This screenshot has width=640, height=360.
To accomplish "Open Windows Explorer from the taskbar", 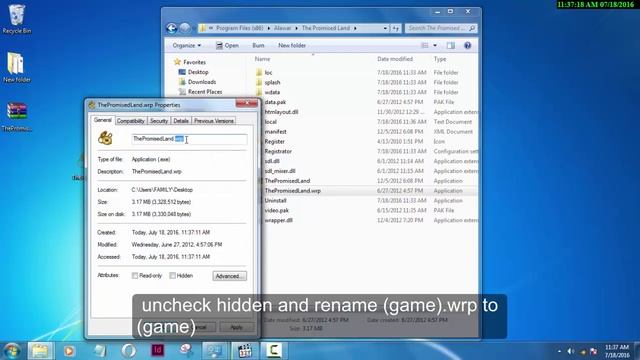I will coord(40,351).
